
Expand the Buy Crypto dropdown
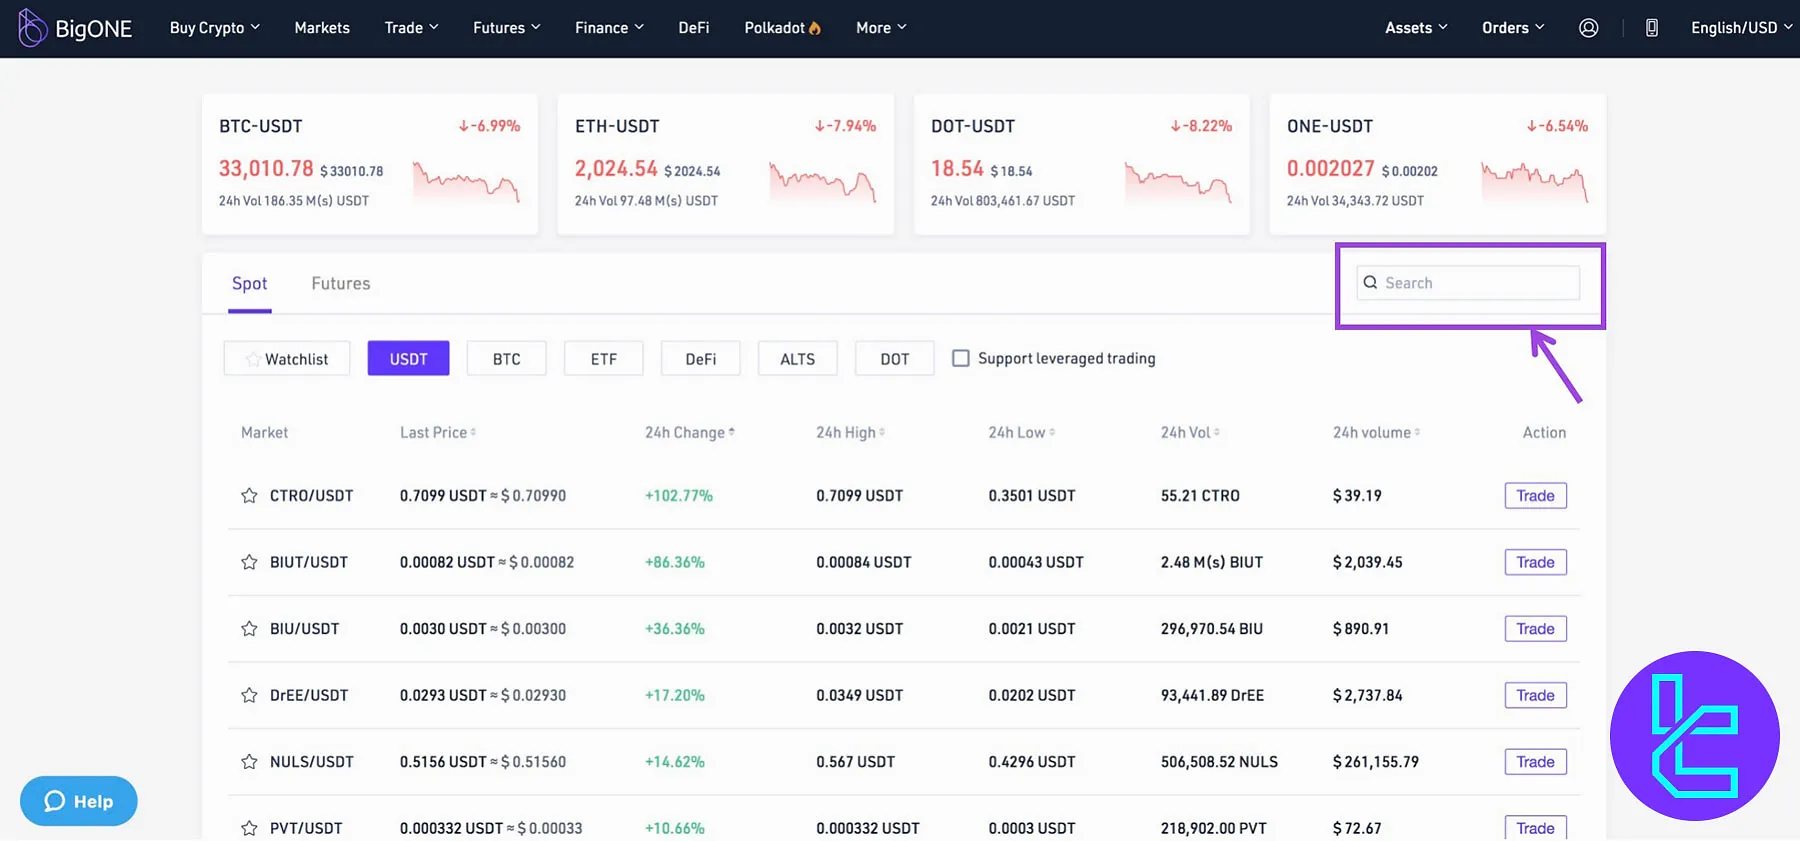215,28
